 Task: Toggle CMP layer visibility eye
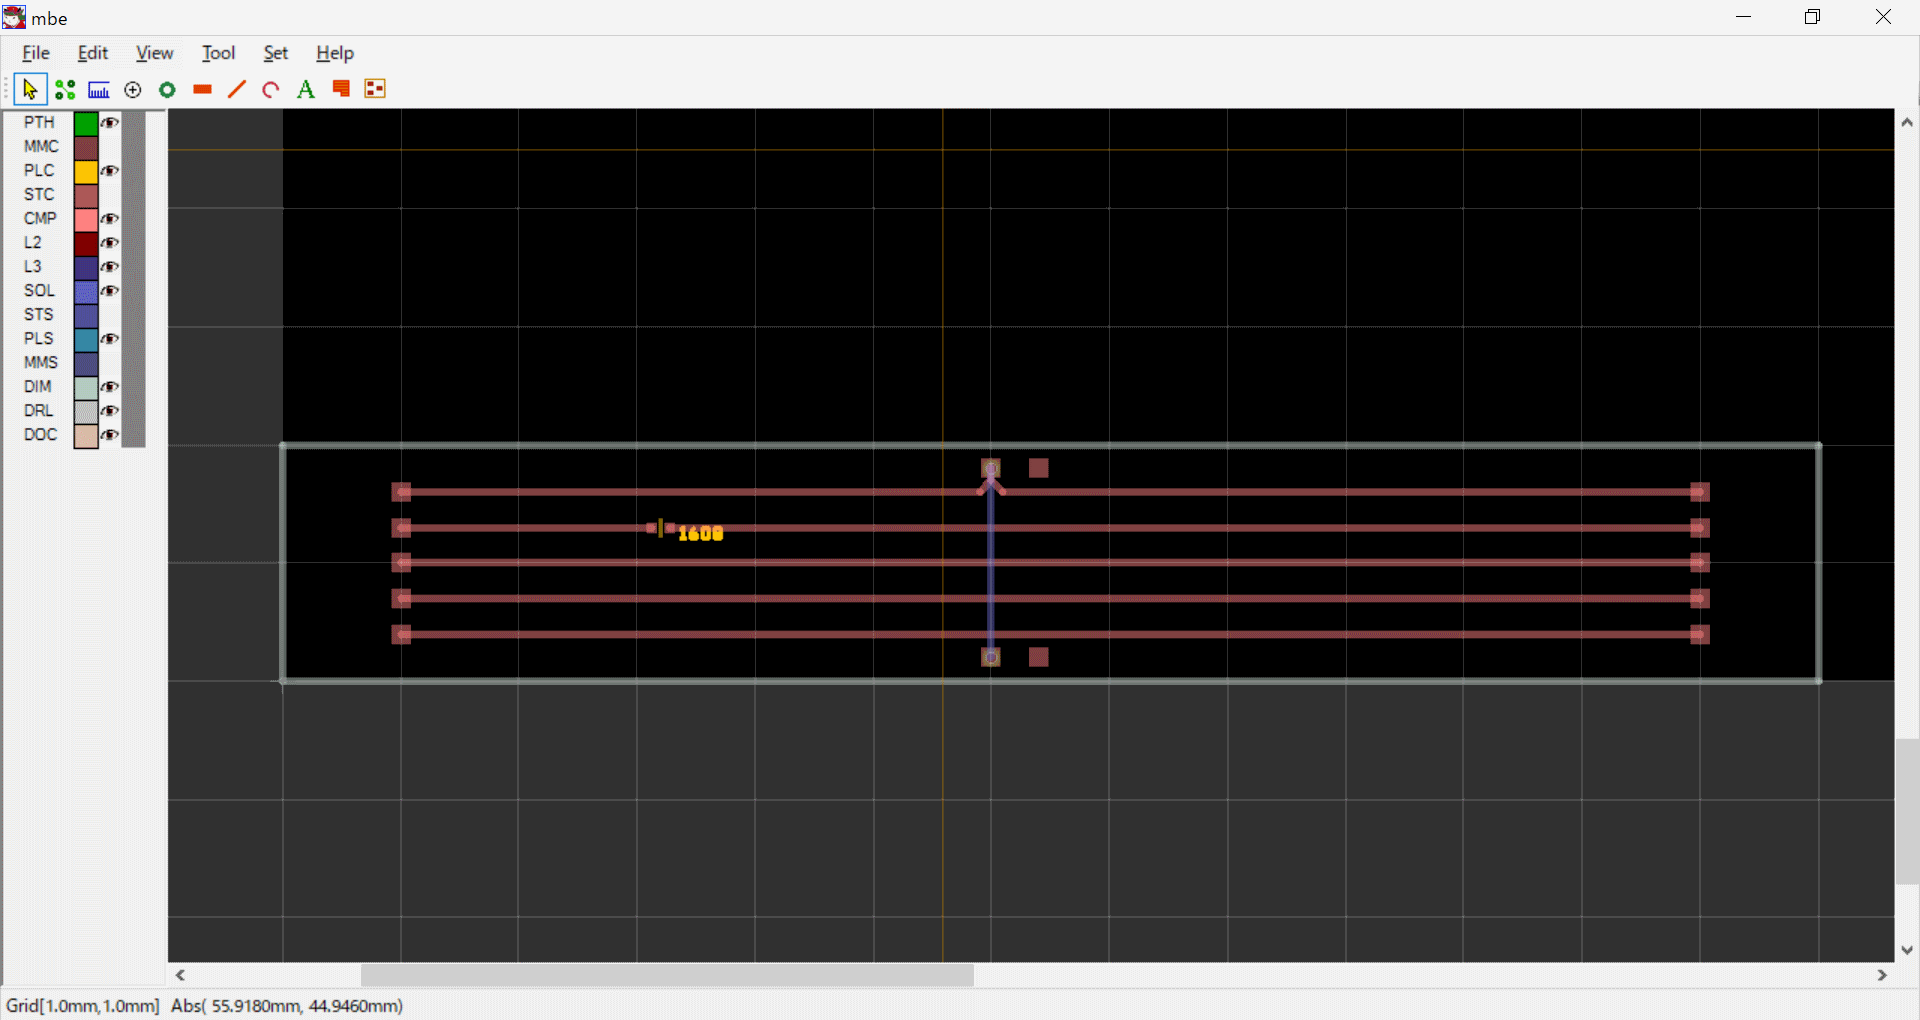110,219
